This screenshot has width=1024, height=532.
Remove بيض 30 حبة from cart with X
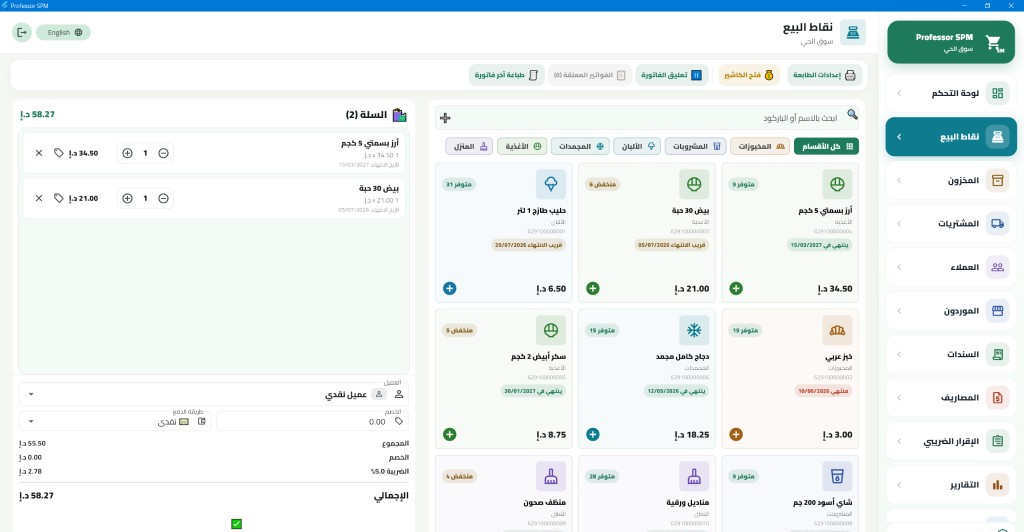tap(39, 198)
